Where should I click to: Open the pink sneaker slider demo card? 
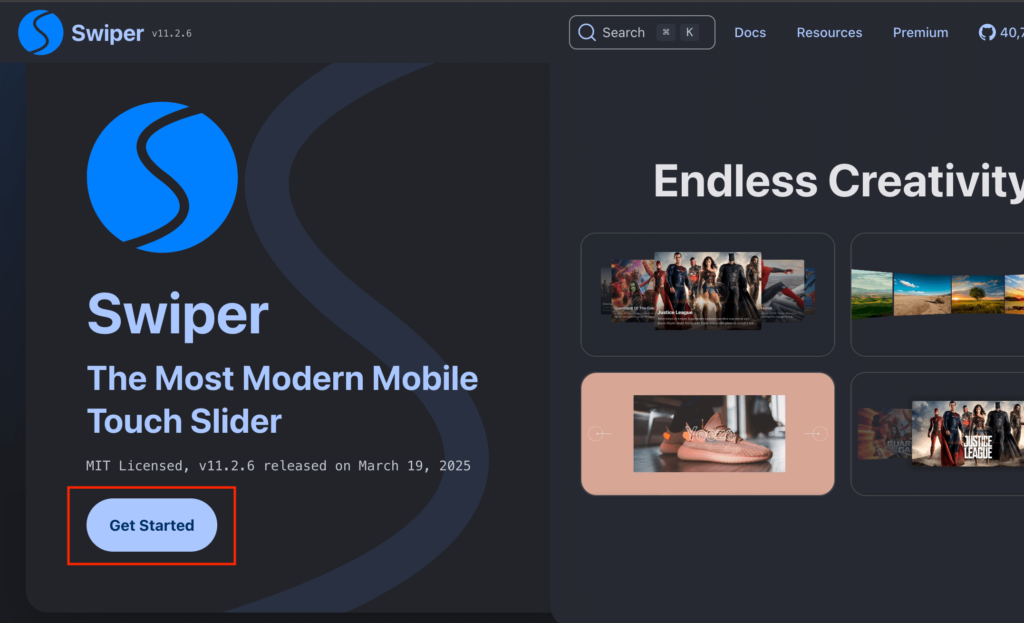[707, 434]
